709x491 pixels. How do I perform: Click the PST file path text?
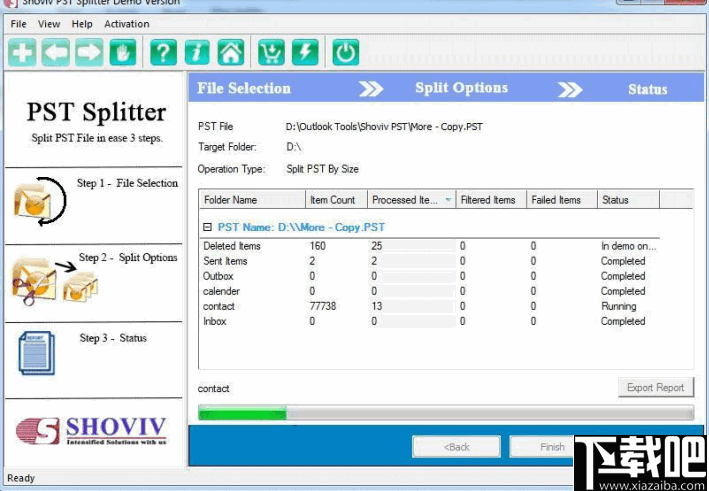[x=384, y=127]
